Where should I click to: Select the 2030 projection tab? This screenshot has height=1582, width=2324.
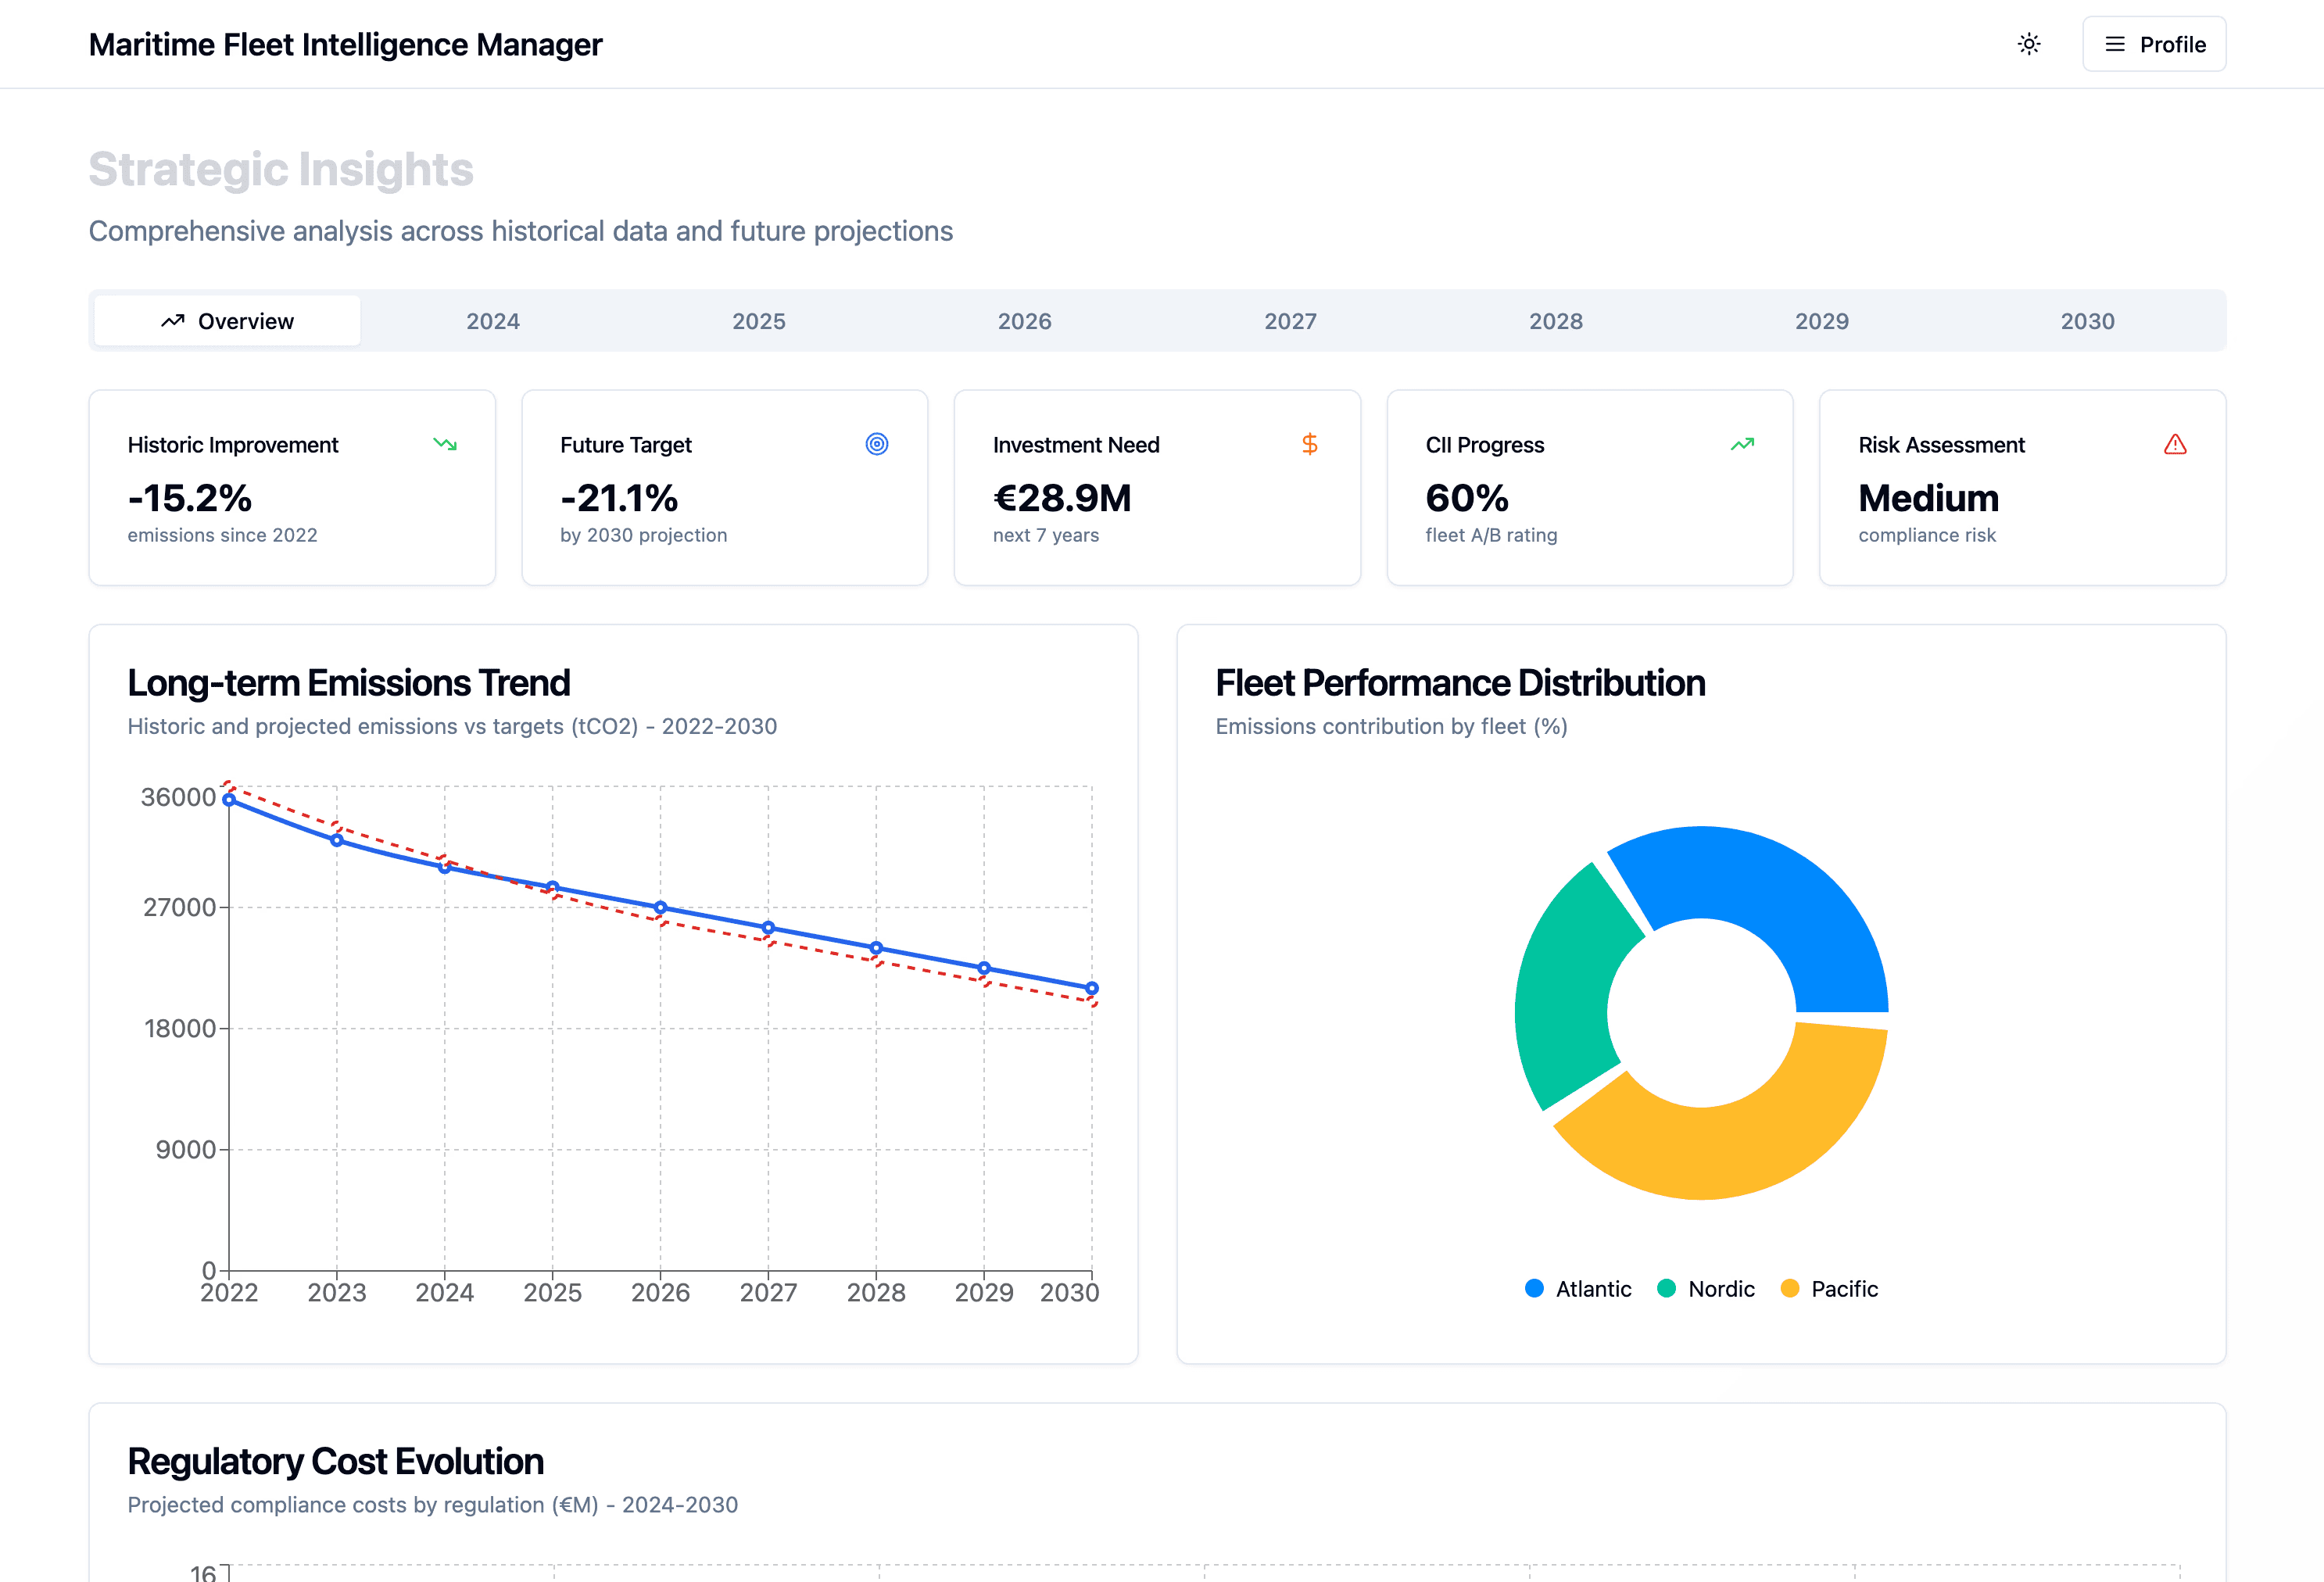point(2087,321)
